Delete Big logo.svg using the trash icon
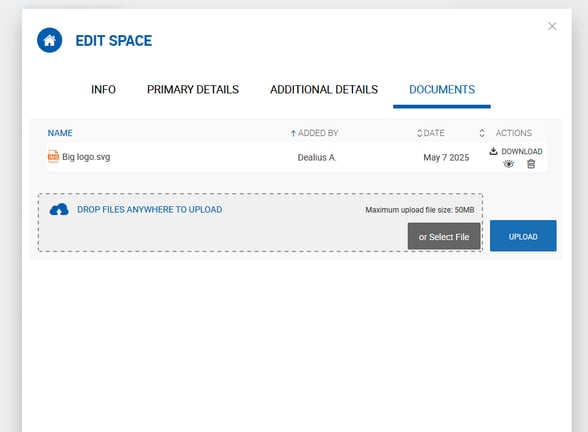Screen dimensions: 588x432 click(531, 164)
